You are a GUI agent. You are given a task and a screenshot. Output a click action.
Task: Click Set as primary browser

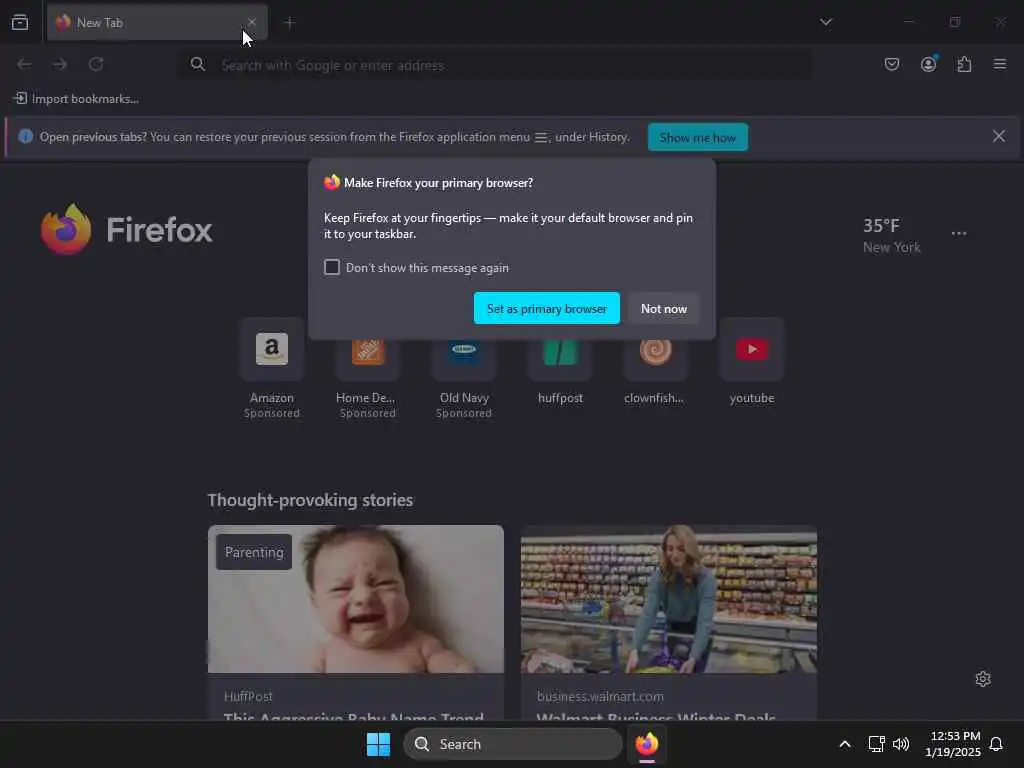[x=547, y=308]
